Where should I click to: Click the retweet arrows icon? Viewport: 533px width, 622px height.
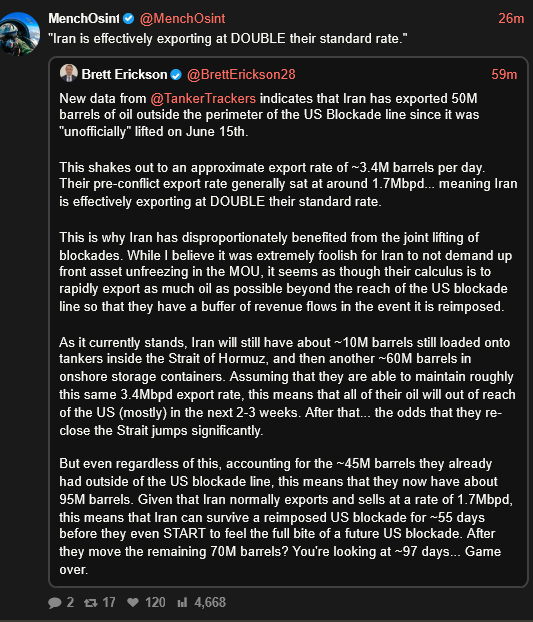click(91, 603)
